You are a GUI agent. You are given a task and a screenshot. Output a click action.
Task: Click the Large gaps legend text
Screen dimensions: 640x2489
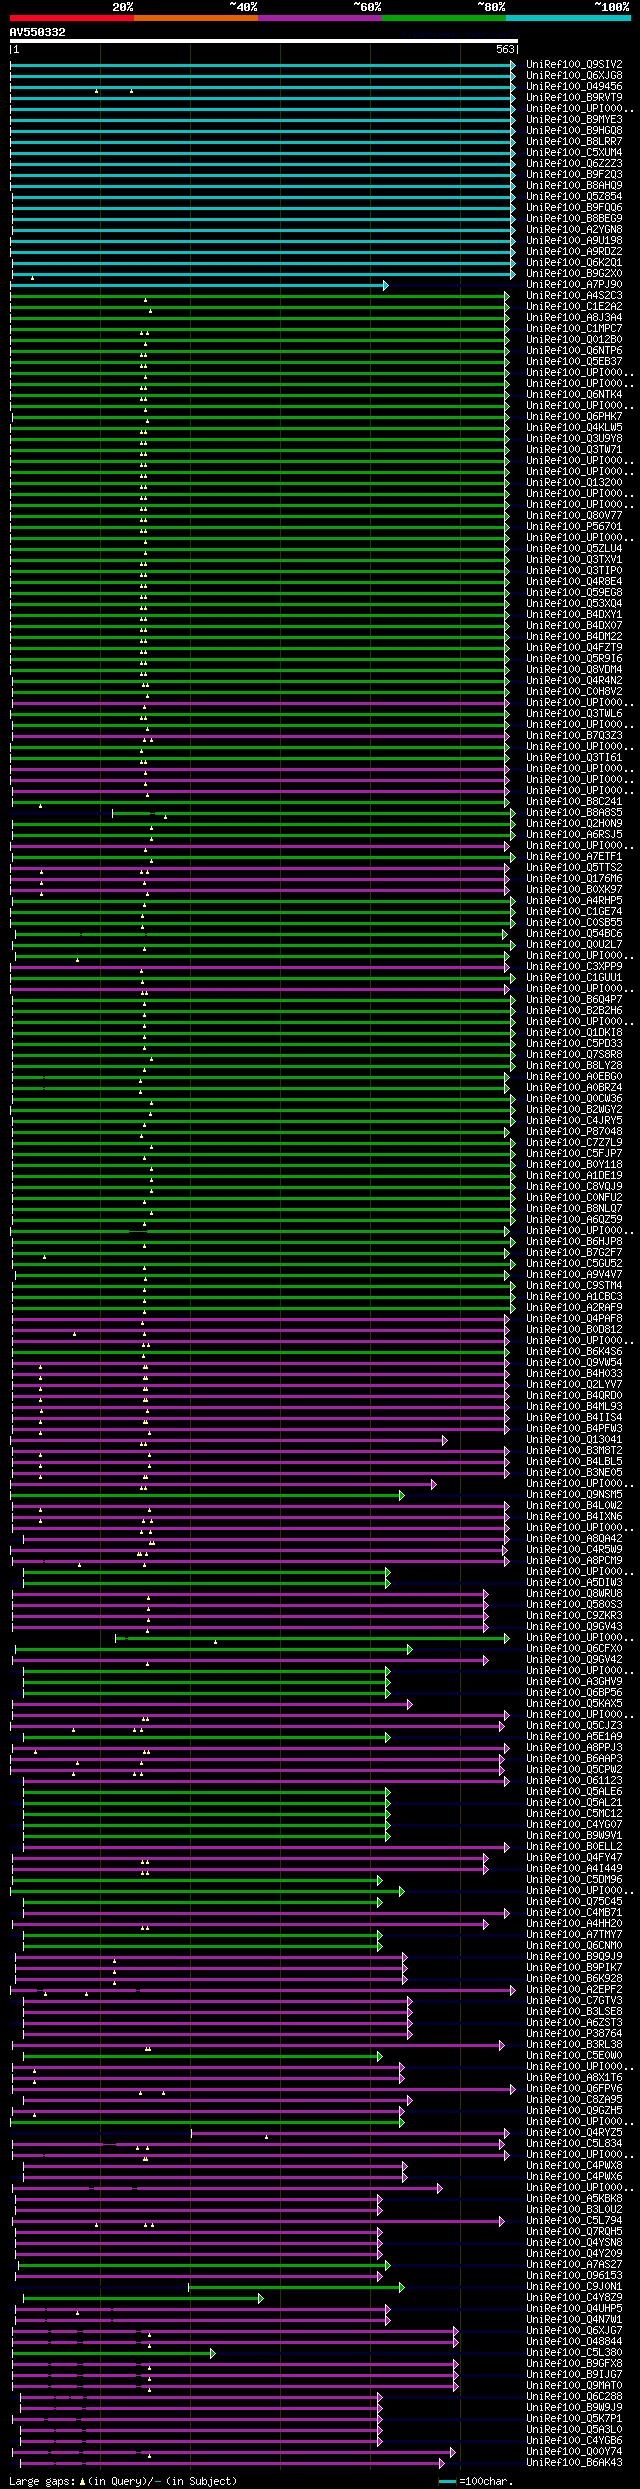coord(123,2481)
